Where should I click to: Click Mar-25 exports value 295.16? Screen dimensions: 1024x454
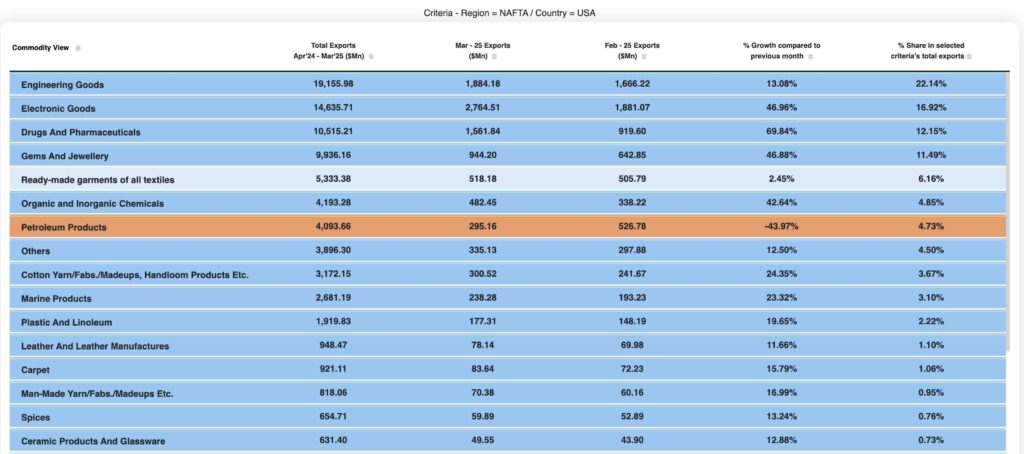click(483, 227)
